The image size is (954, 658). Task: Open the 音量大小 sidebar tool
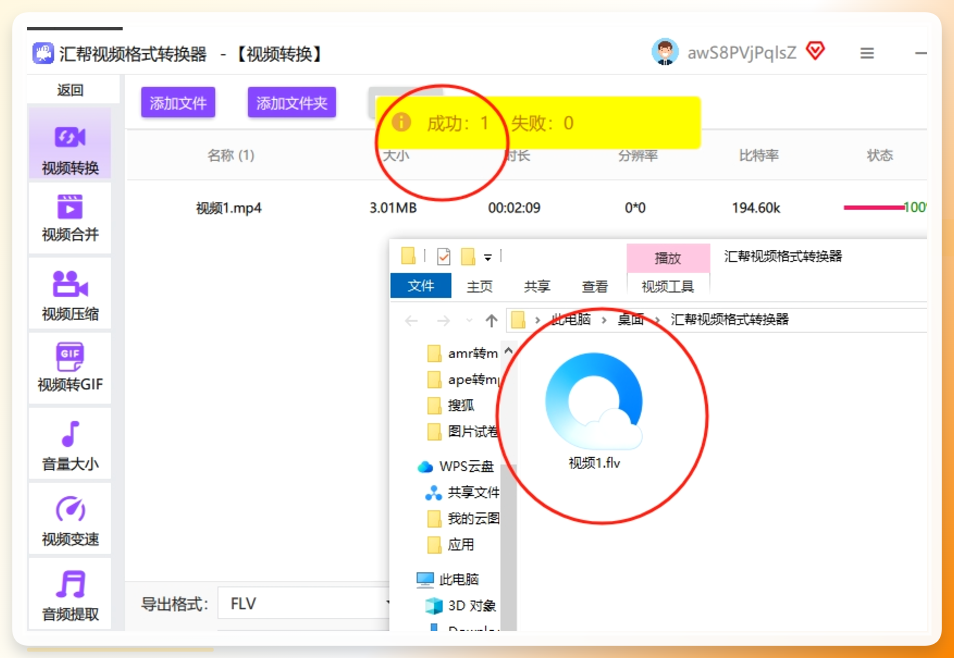70,444
